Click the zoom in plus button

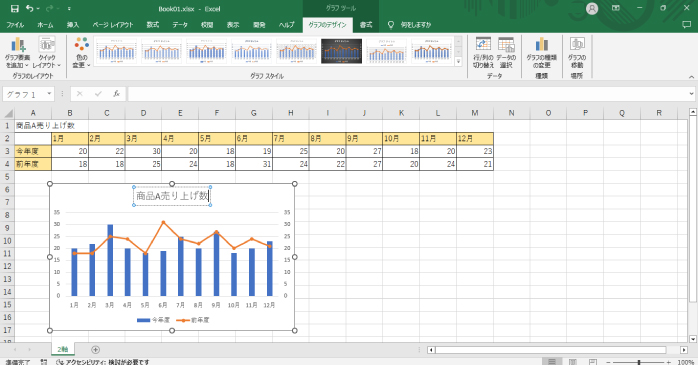coord(668,362)
